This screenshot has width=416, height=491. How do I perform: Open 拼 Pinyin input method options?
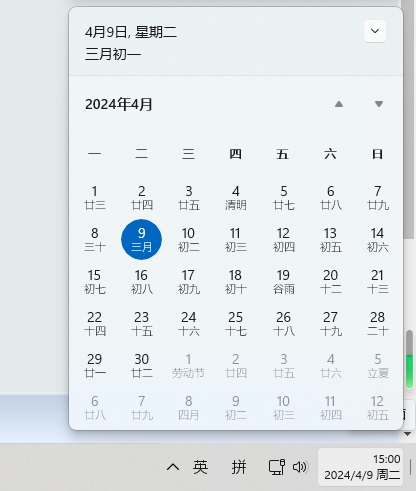click(x=239, y=467)
